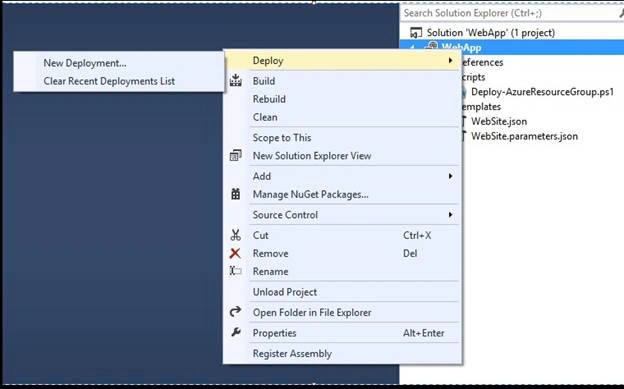Click the NuGet package icon
Image resolution: width=624 pixels, height=389 pixels.
click(x=236, y=194)
